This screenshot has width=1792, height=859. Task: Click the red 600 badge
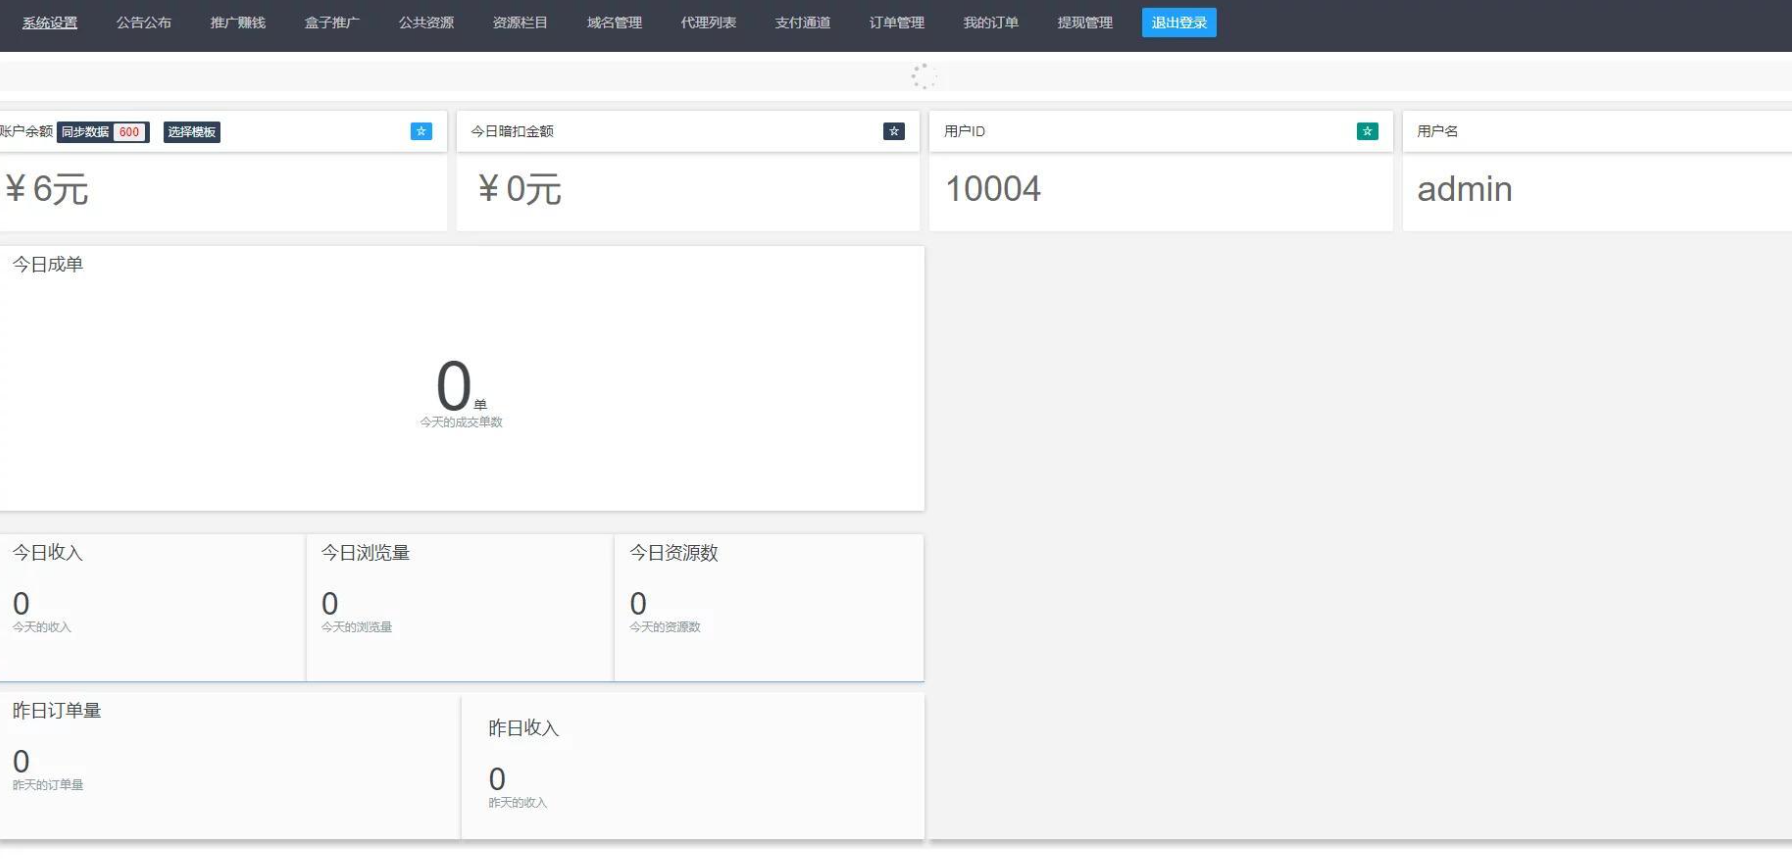pos(130,132)
